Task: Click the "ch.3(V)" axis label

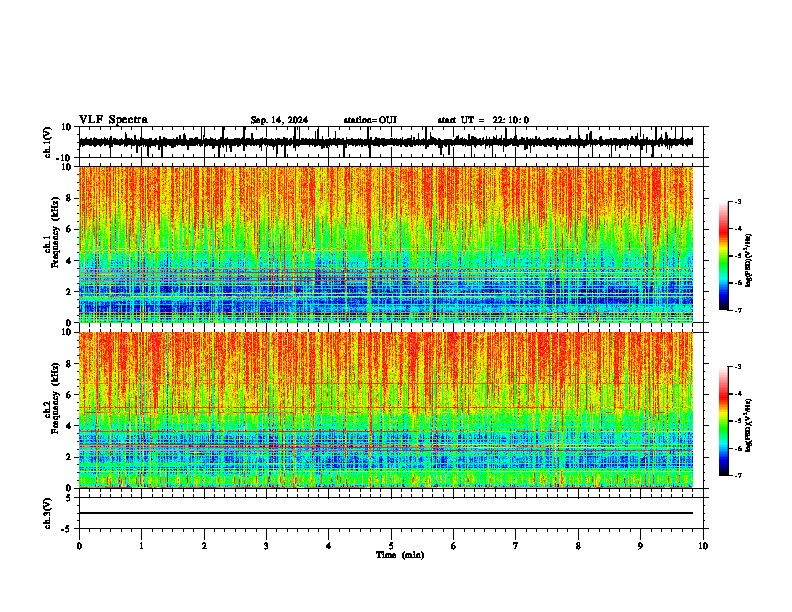Action: coord(47,513)
